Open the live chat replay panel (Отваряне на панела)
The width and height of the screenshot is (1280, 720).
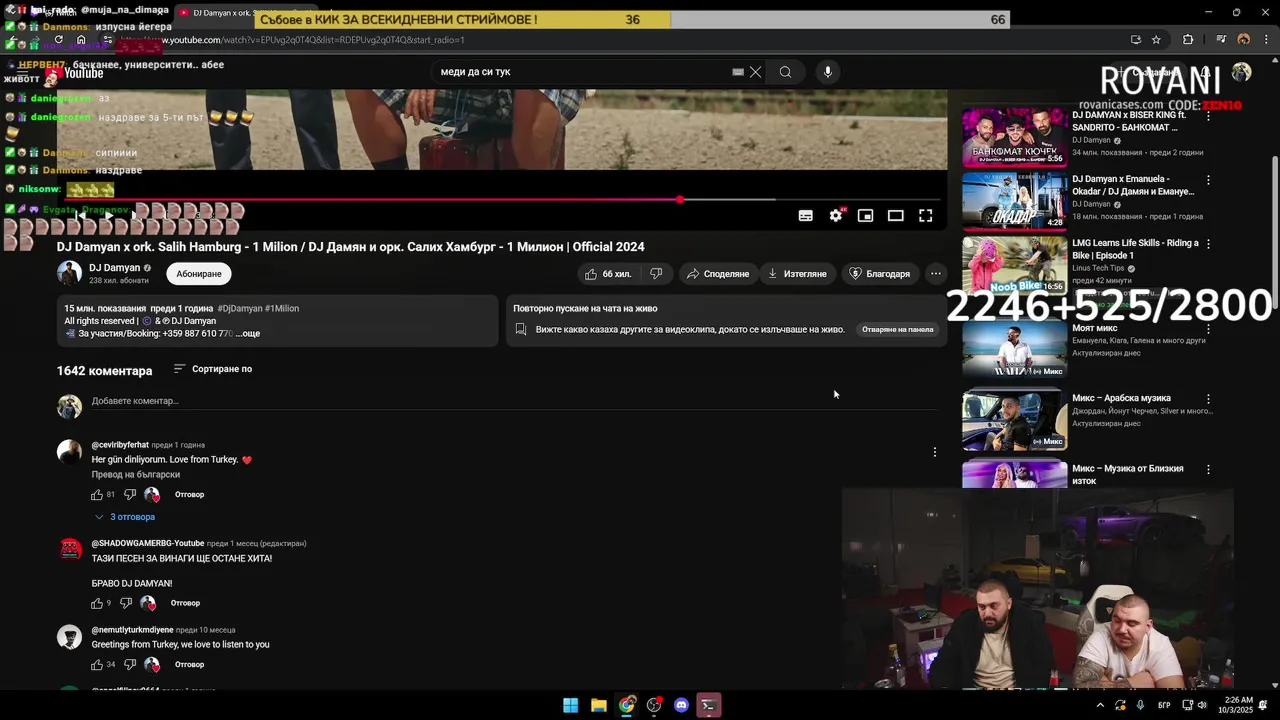click(897, 329)
